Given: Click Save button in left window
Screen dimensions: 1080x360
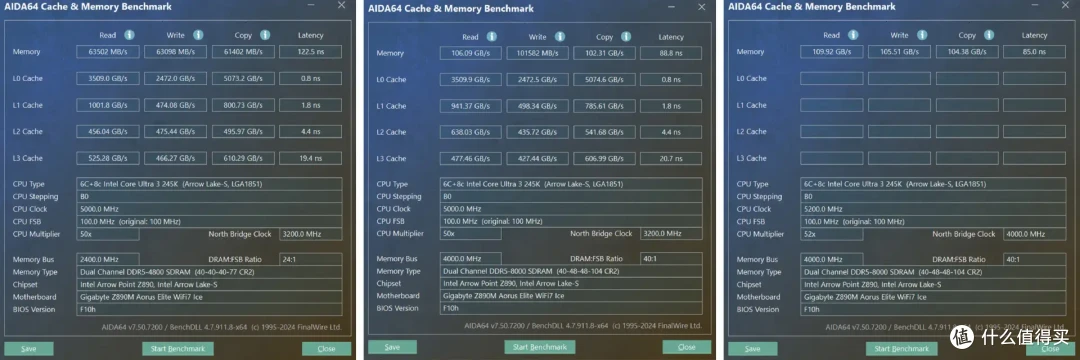Looking at the screenshot, I should coord(28,349).
